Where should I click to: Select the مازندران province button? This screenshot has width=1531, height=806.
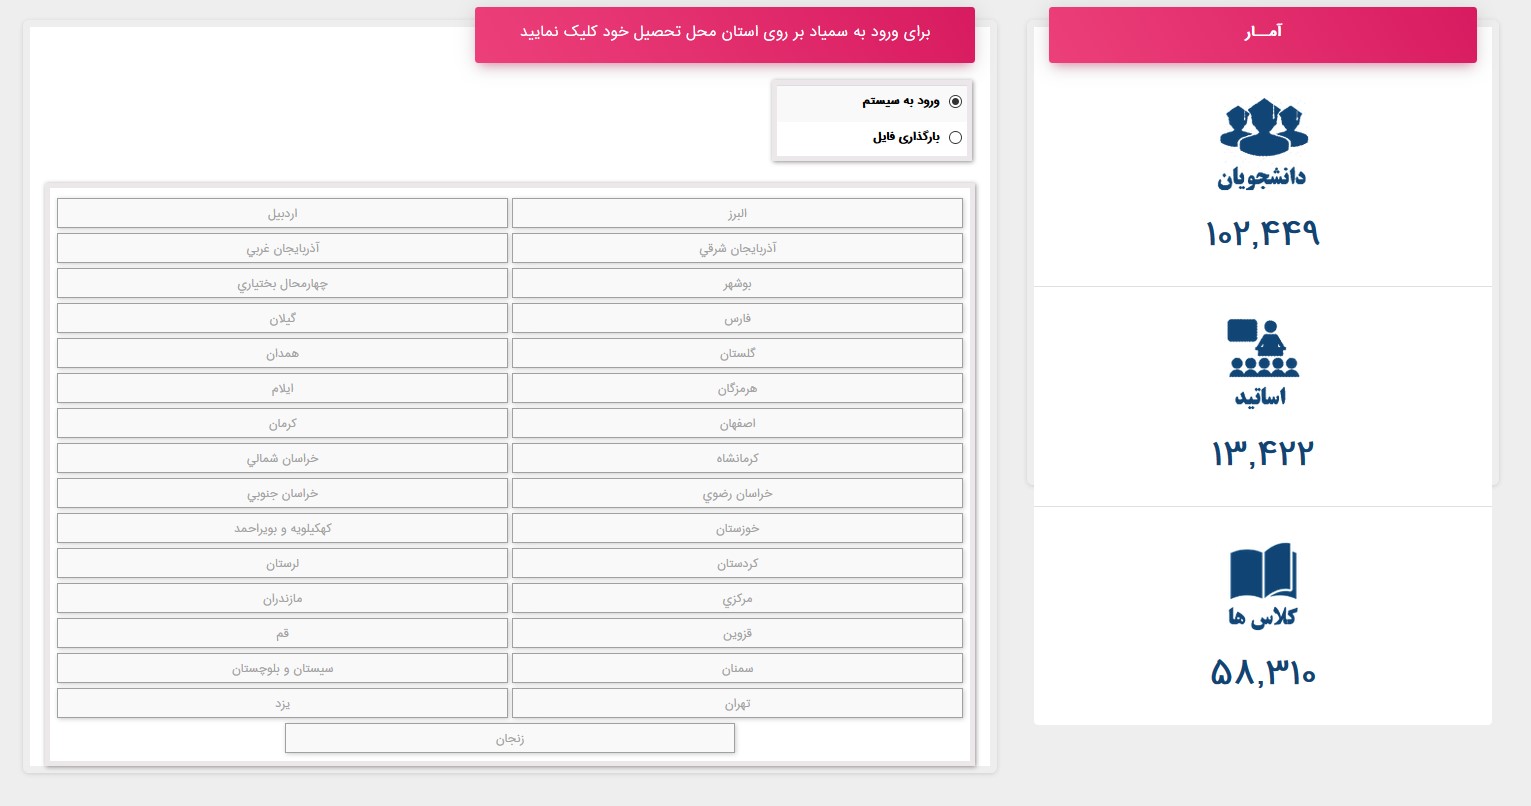click(x=282, y=598)
